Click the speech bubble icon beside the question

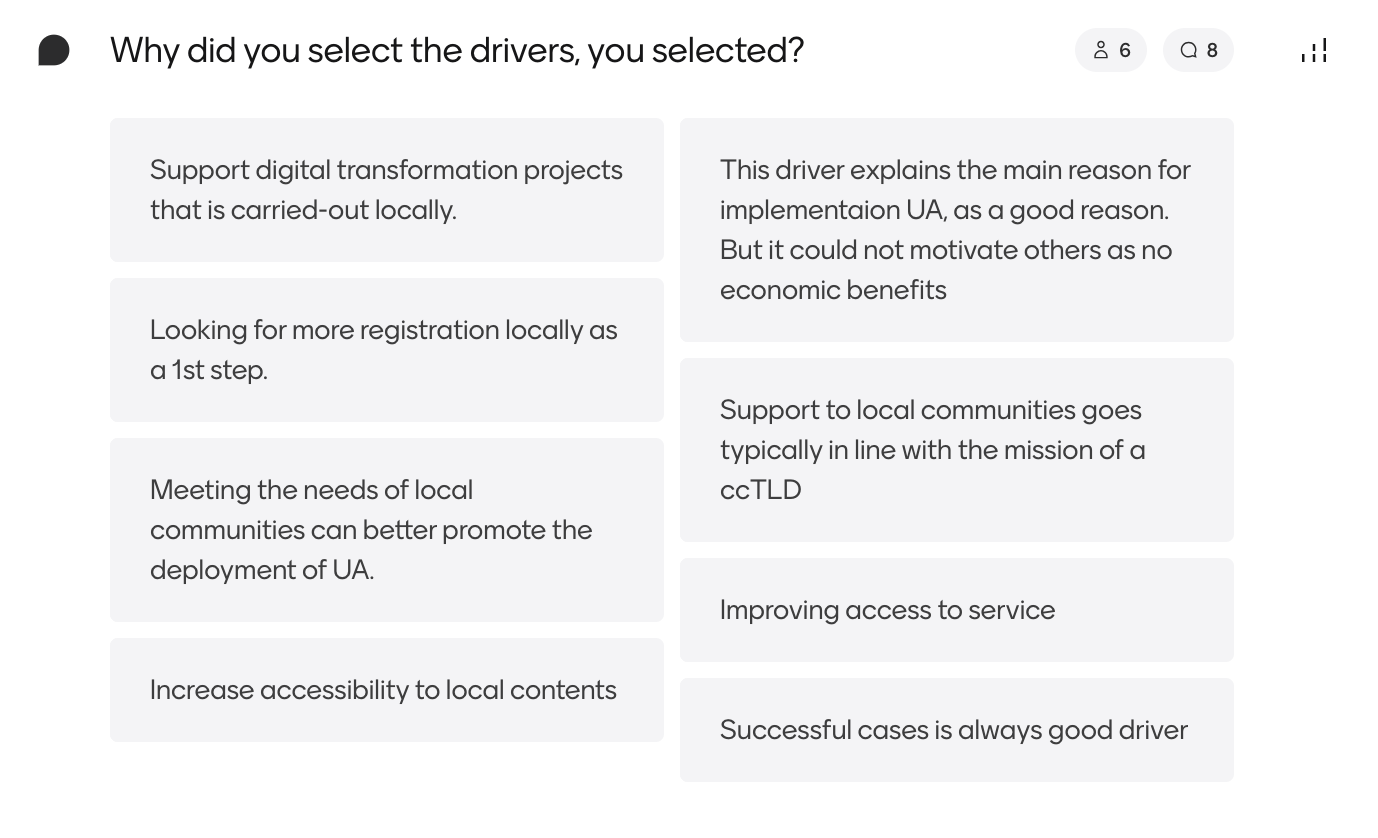click(x=54, y=50)
